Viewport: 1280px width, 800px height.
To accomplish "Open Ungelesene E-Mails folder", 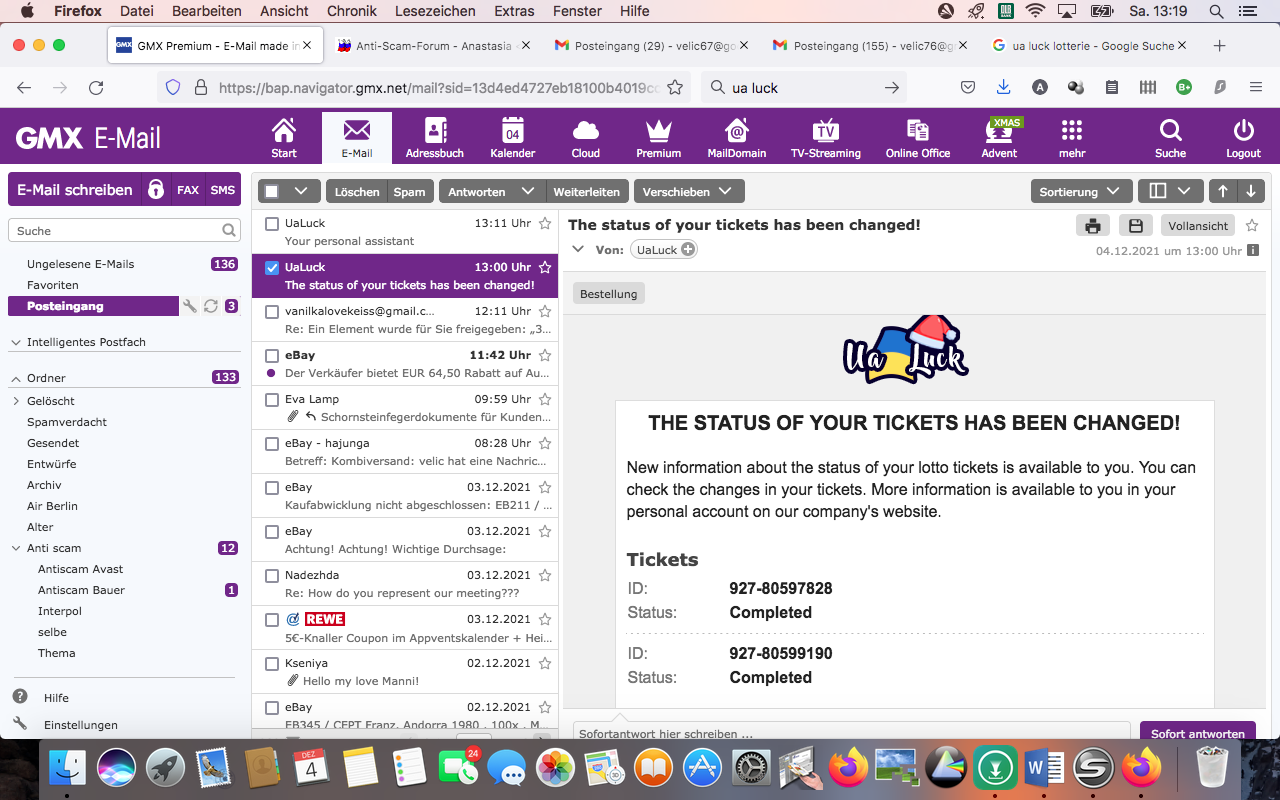I will pyautogui.click(x=81, y=264).
